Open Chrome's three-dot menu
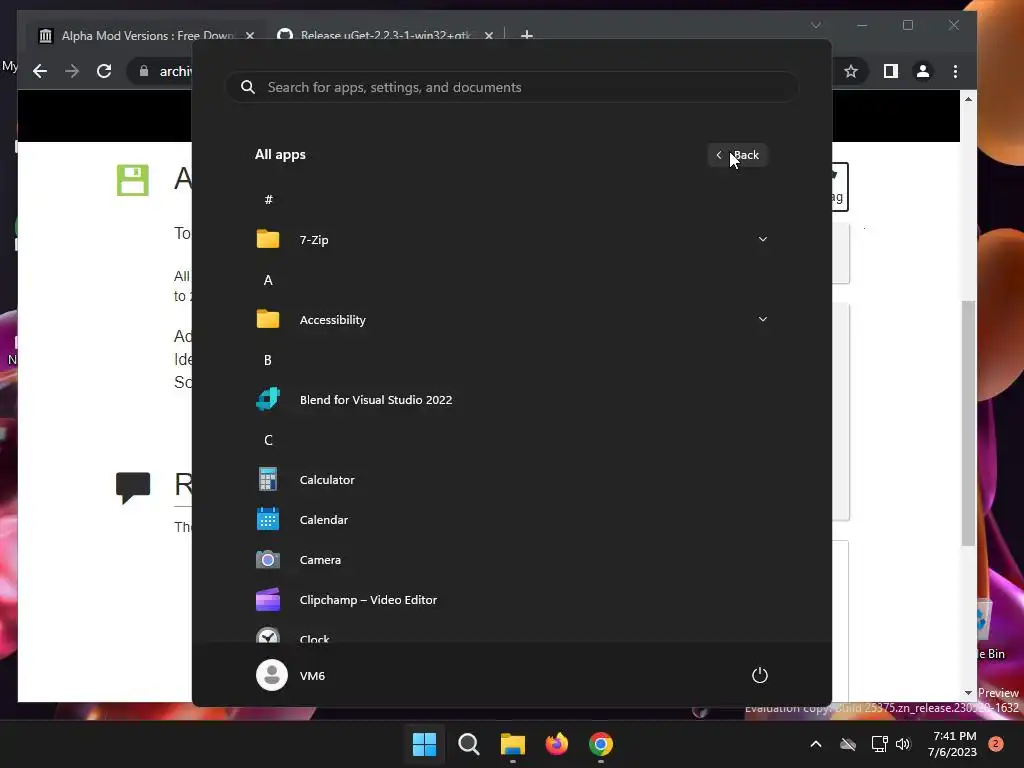 point(955,71)
